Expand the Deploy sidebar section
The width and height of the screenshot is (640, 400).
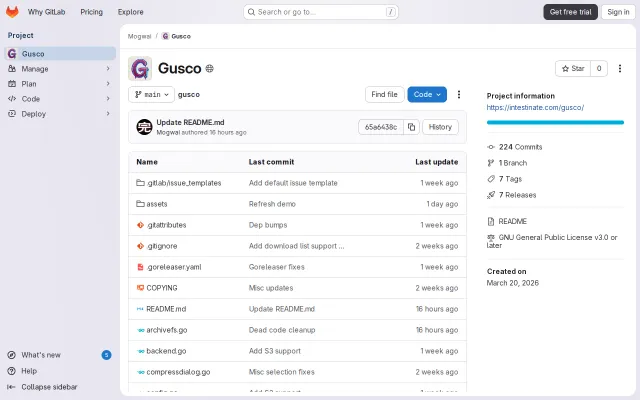point(59,114)
